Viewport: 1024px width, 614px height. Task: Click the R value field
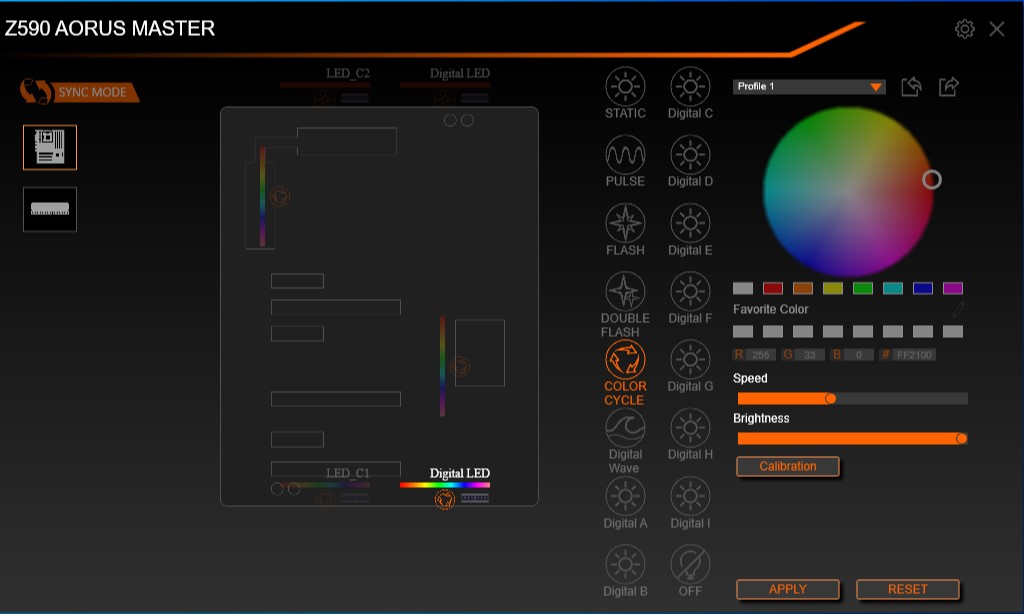tap(760, 355)
